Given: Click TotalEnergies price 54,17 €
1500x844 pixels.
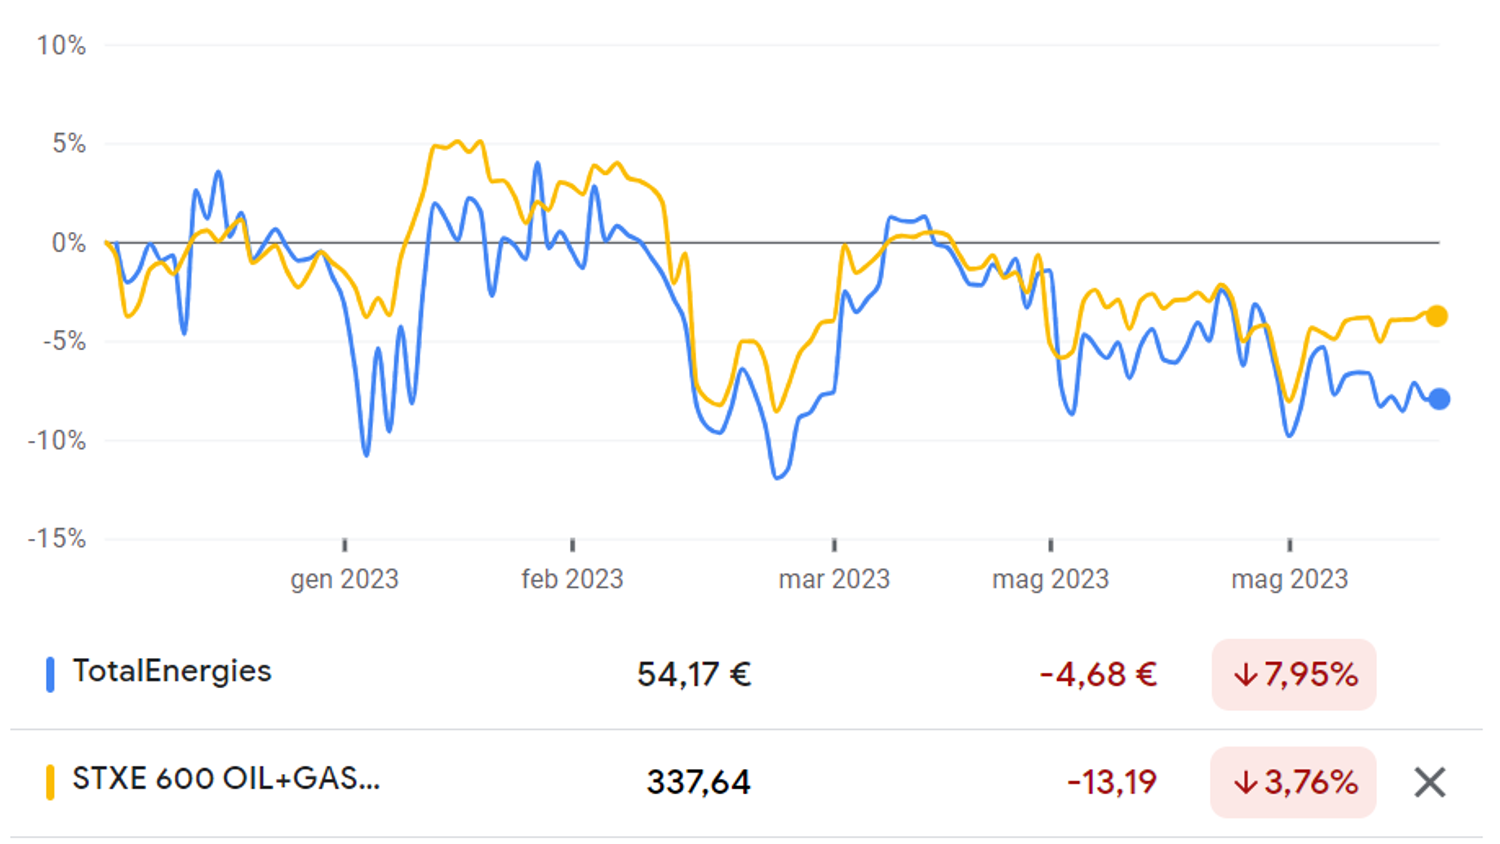Looking at the screenshot, I should [x=694, y=675].
